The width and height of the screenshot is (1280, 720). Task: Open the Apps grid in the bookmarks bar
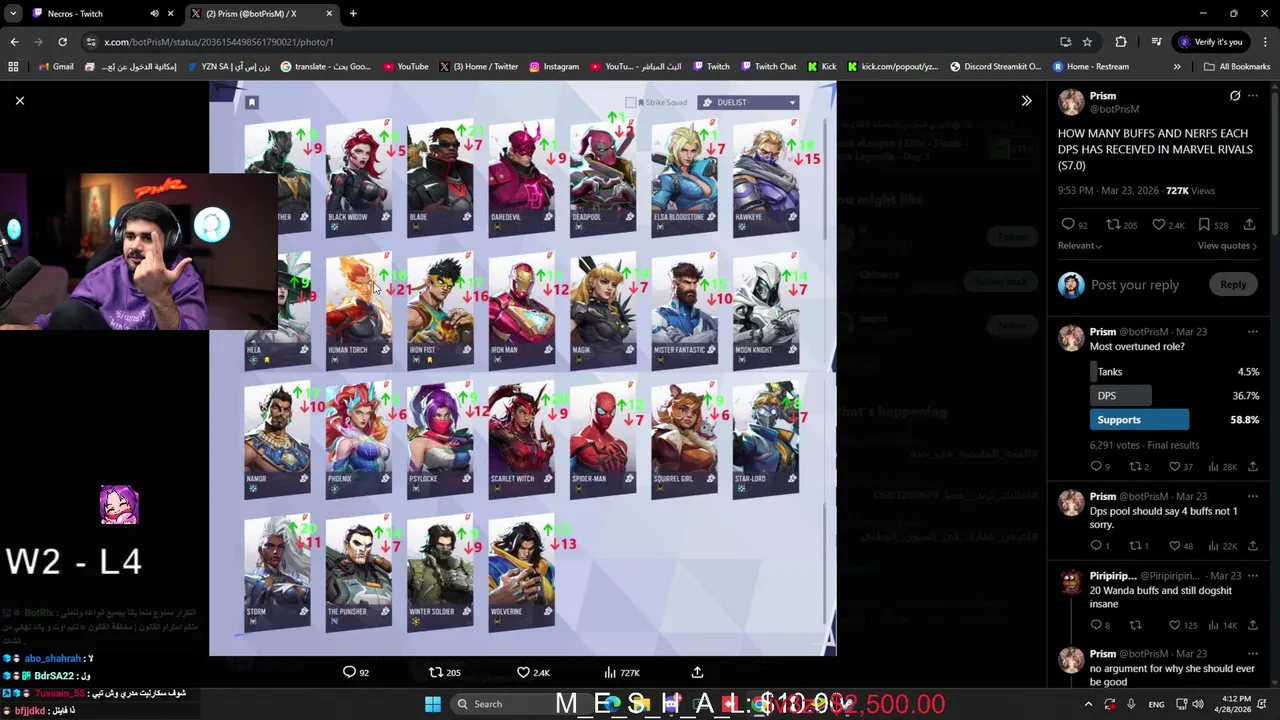(x=13, y=67)
